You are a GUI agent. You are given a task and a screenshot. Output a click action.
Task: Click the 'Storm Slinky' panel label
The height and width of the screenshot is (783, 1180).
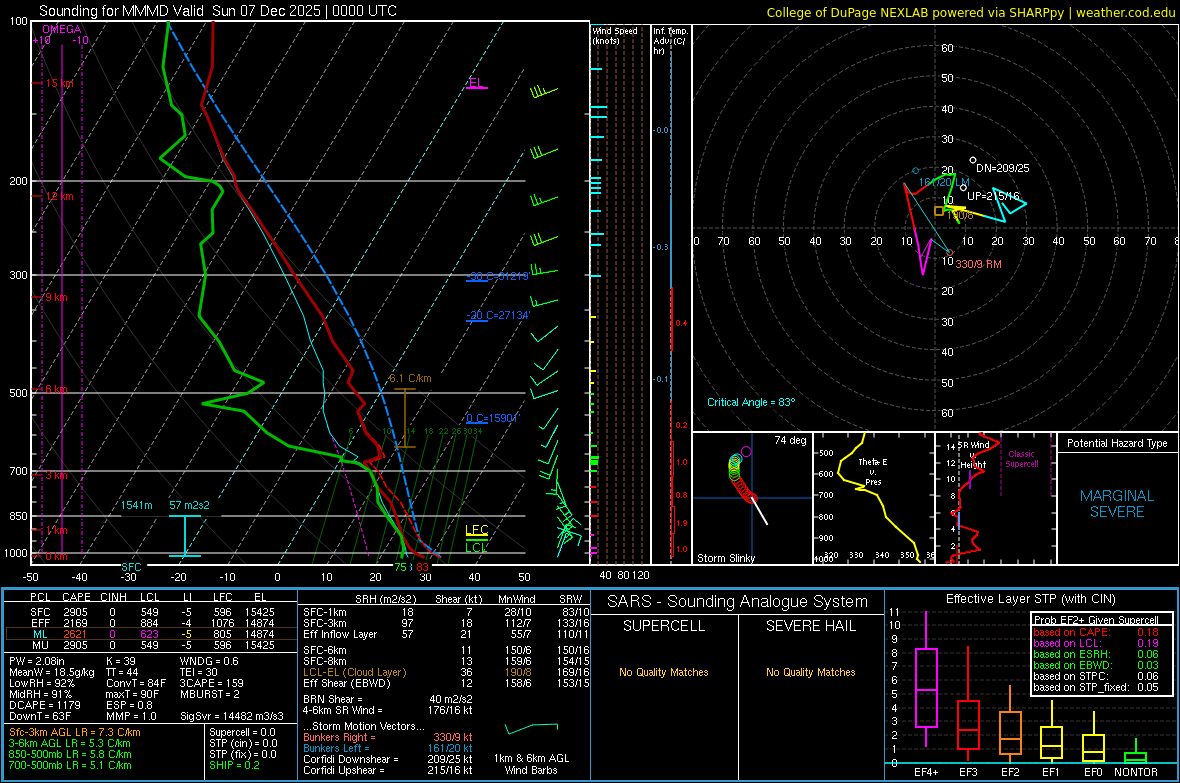tap(725, 558)
